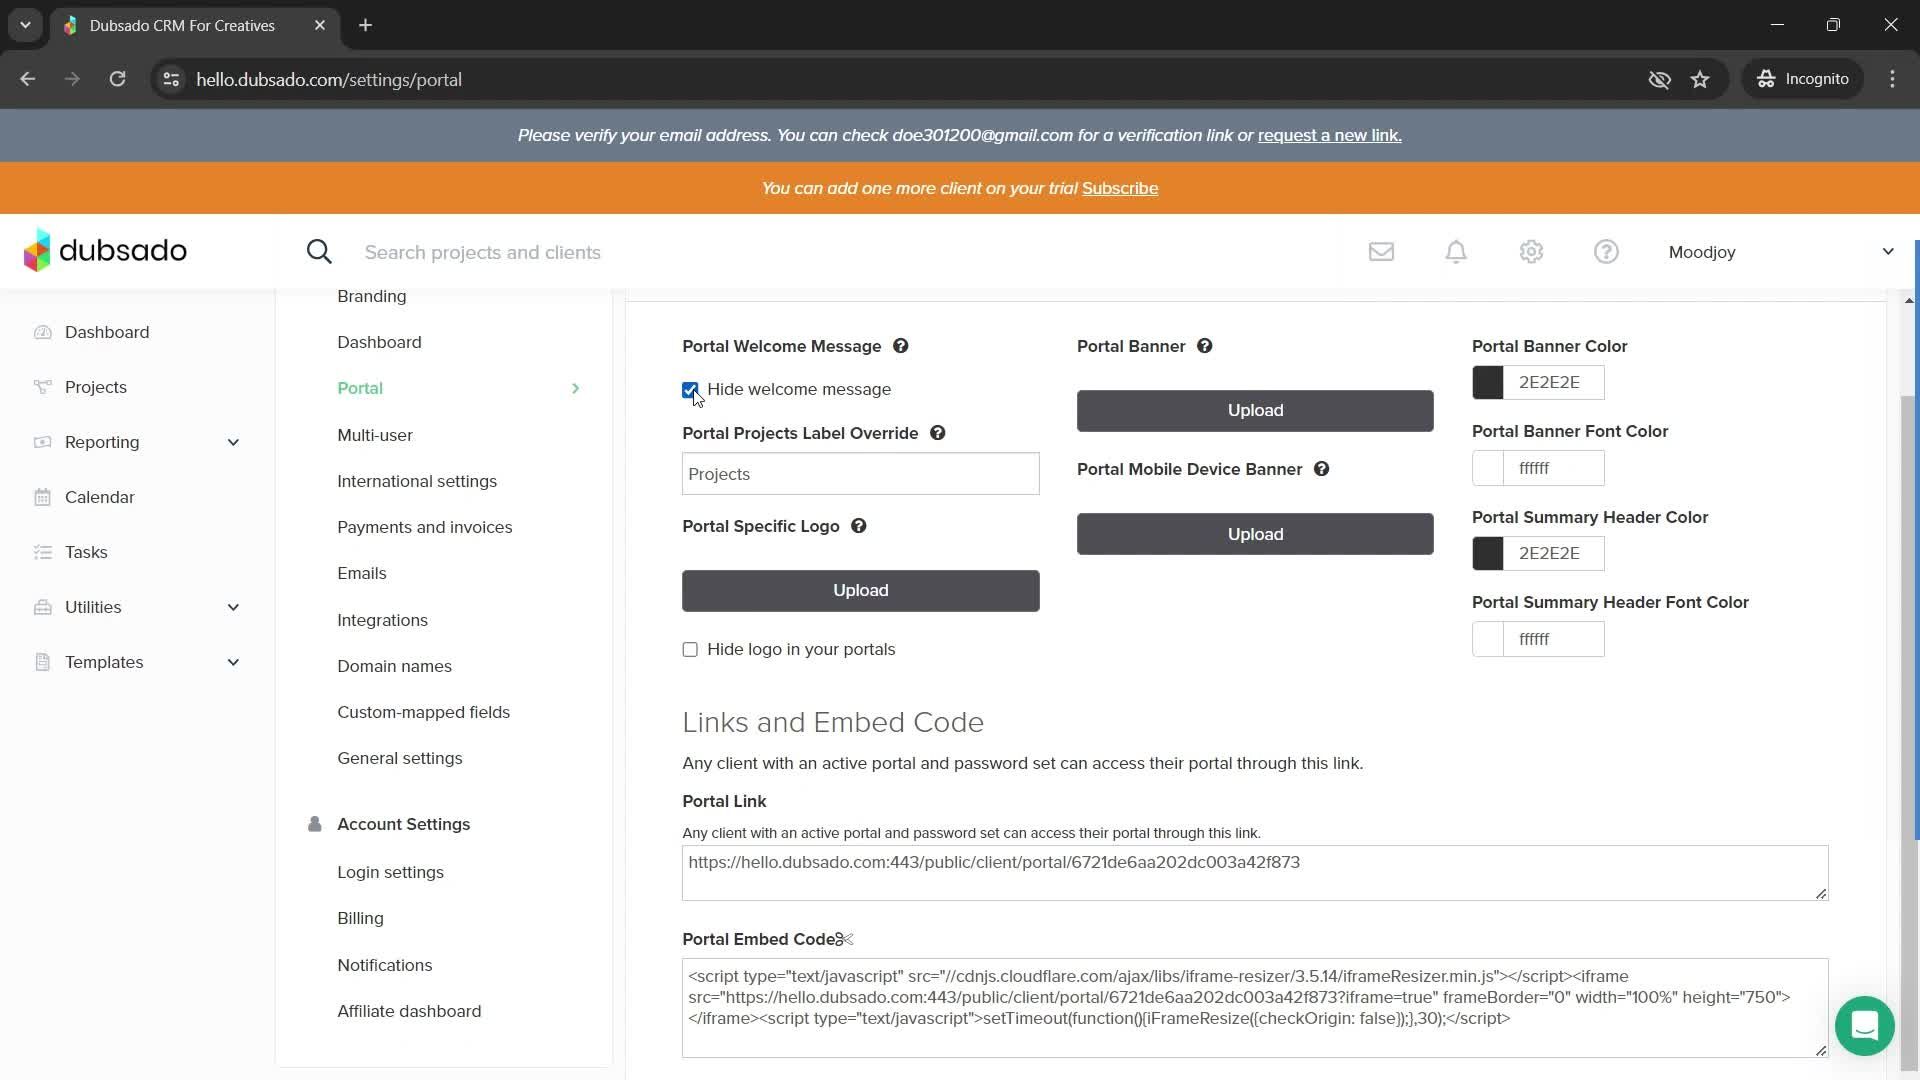Click the Portal Projects Label Override field
Screen dimensions: 1920x1080
click(860, 474)
